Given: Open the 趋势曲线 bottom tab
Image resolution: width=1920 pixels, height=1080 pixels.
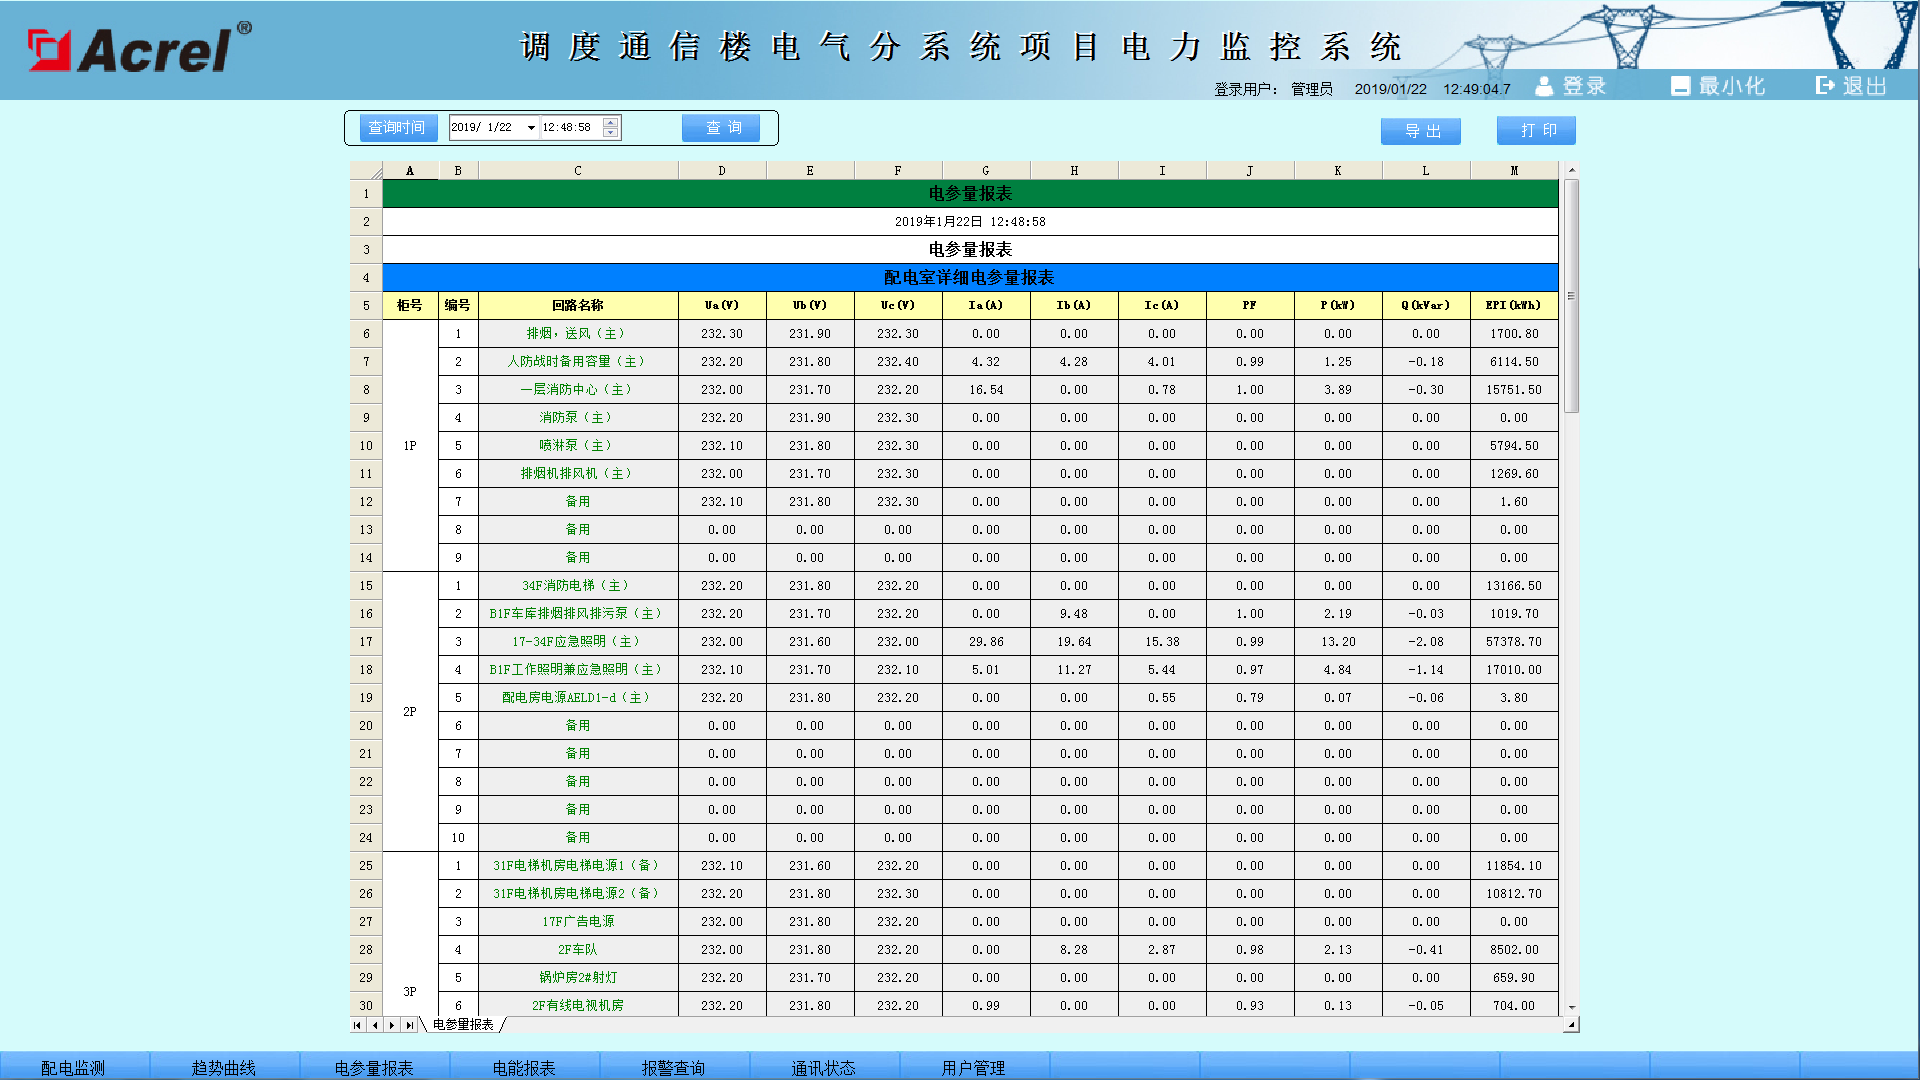Looking at the screenshot, I should click(x=224, y=1067).
